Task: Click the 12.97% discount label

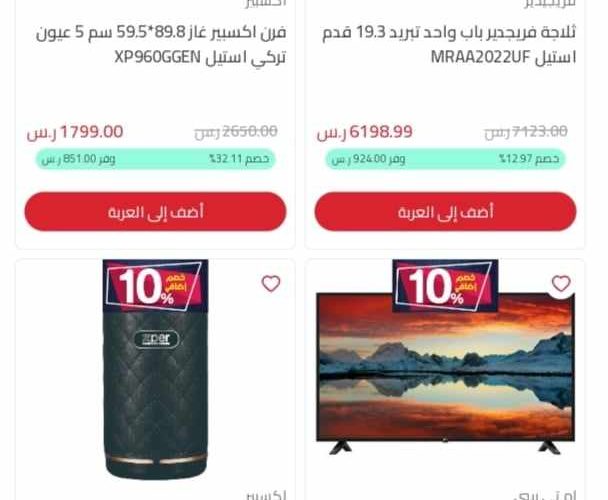Action: coord(529,159)
